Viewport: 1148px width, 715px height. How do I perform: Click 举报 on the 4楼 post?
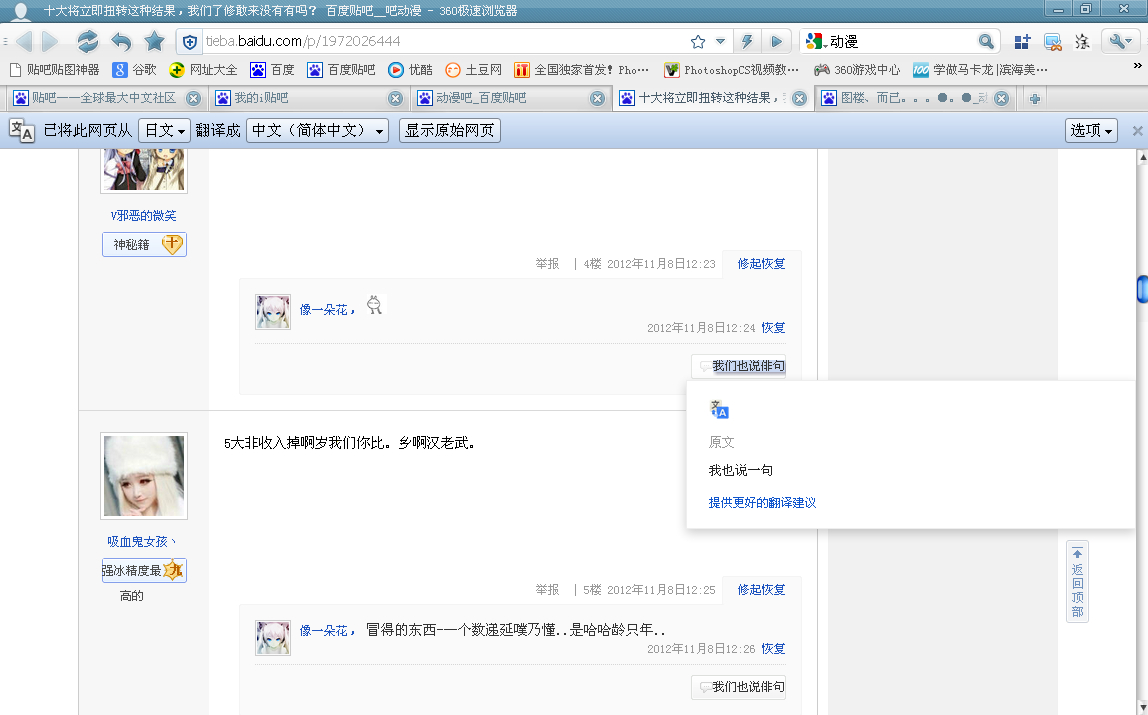[x=547, y=263]
